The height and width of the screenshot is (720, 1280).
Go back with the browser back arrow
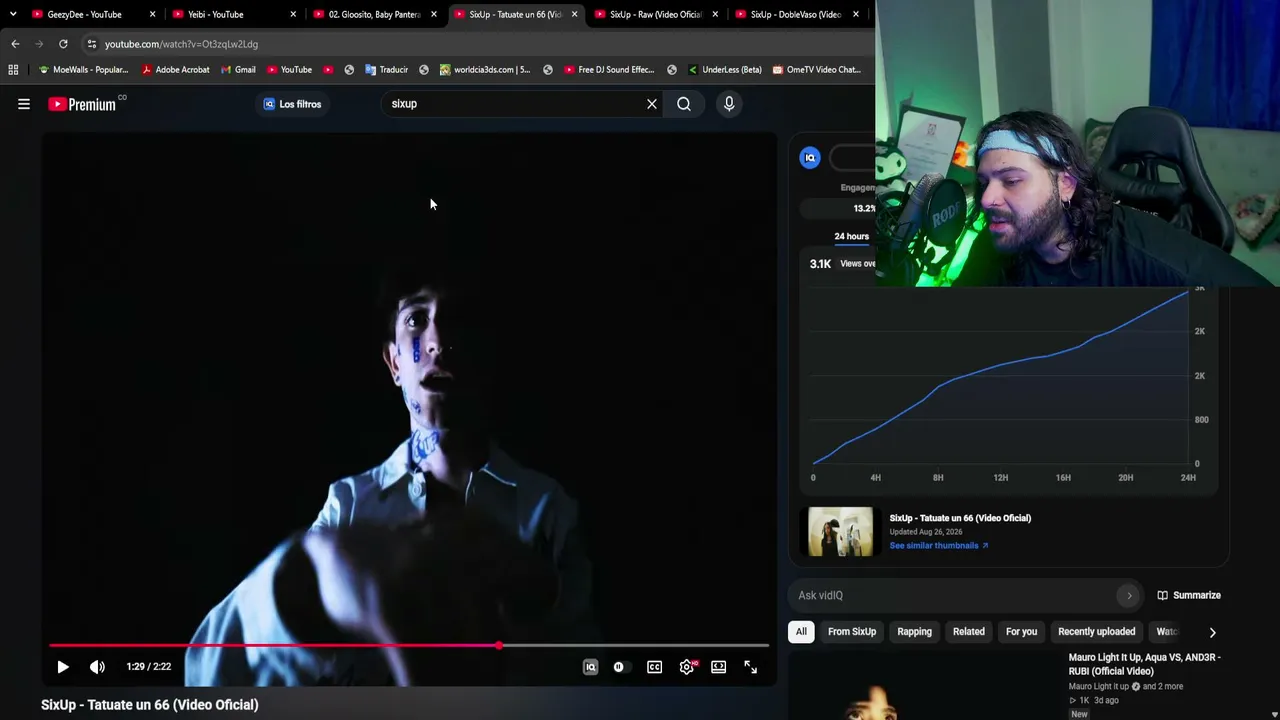point(15,44)
